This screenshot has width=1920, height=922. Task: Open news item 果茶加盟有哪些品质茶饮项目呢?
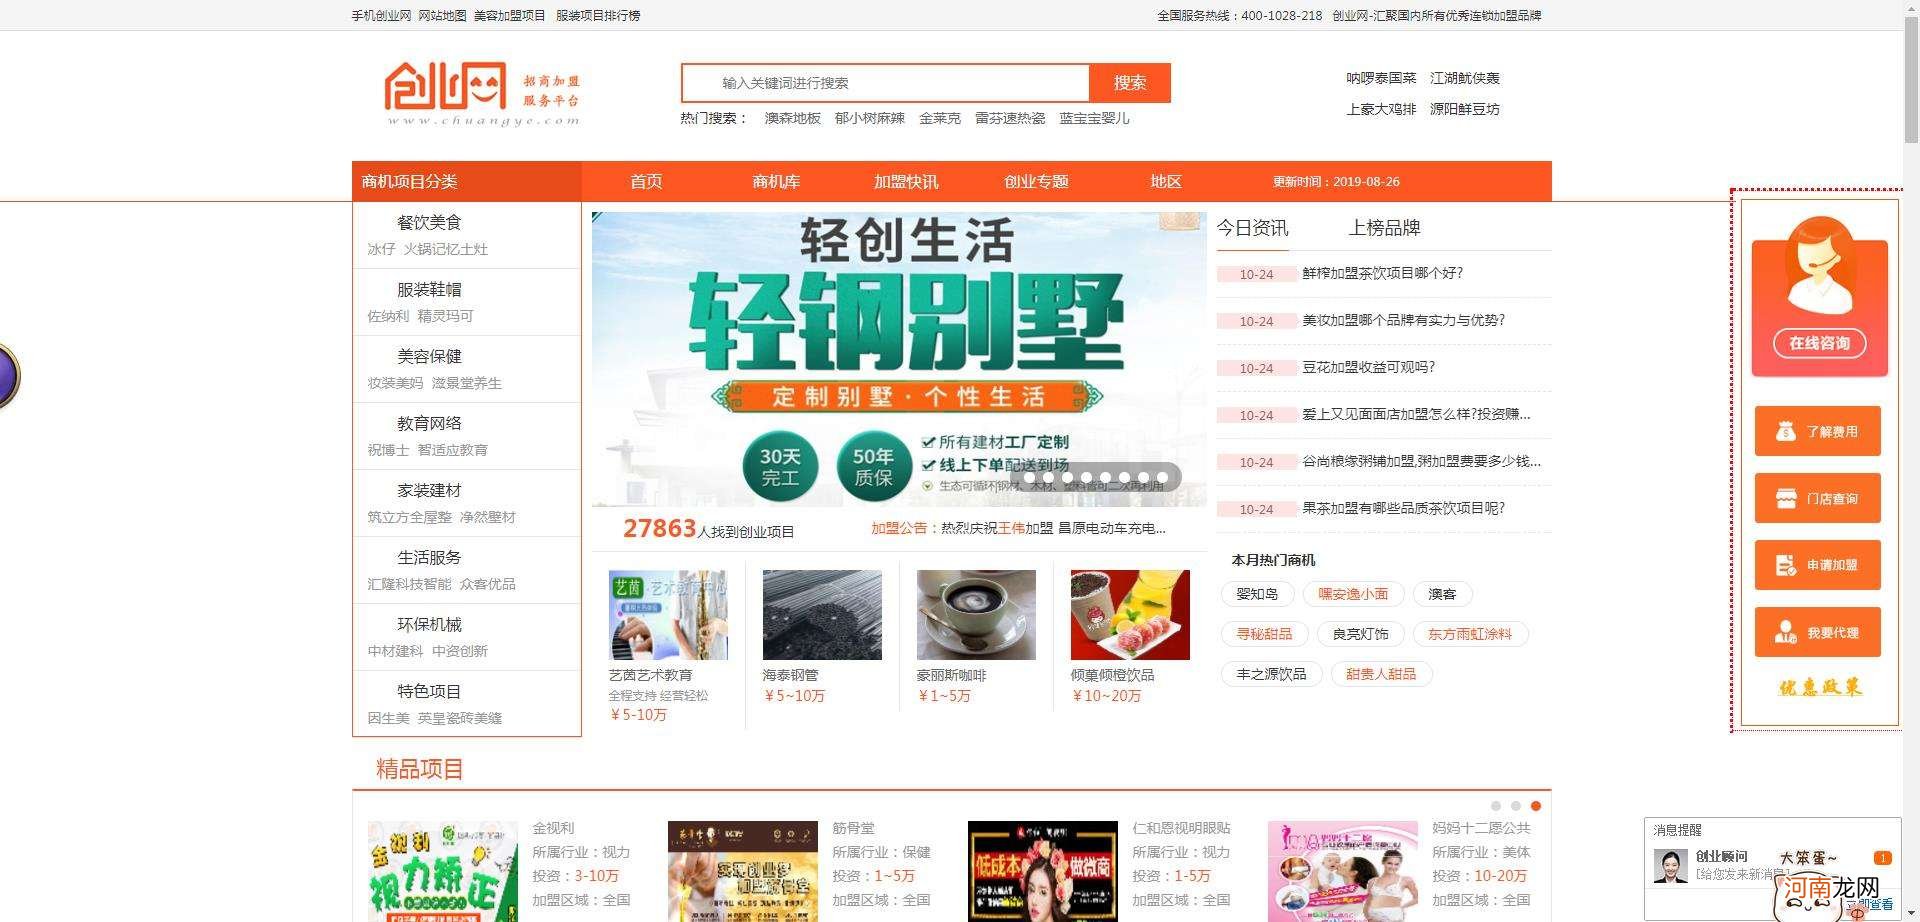[x=1403, y=508]
